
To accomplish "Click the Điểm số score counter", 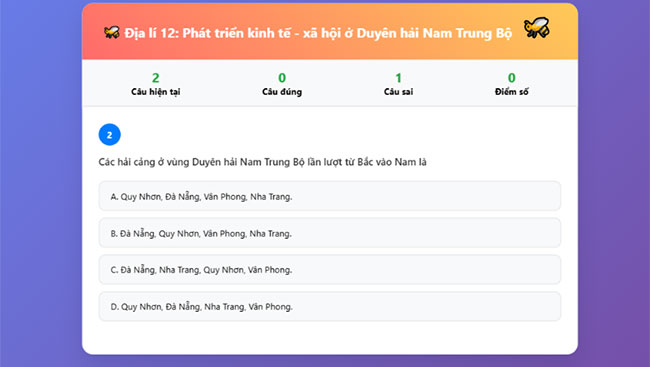I will (512, 84).
